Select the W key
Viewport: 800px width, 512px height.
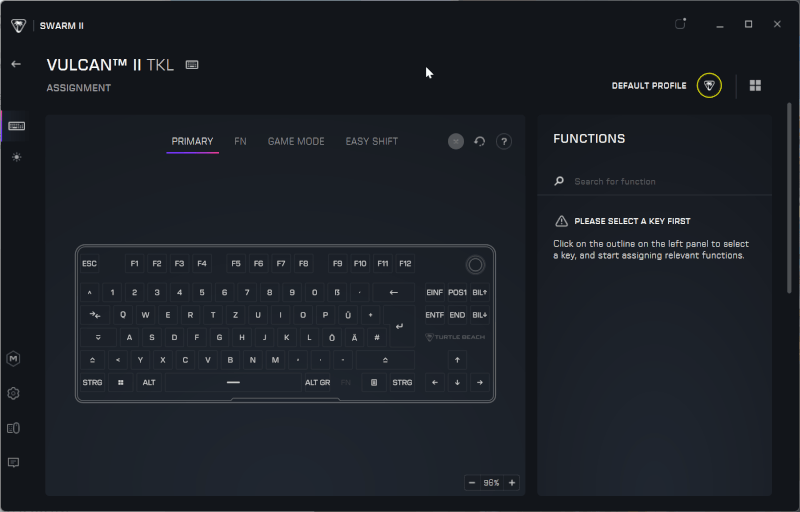145,315
